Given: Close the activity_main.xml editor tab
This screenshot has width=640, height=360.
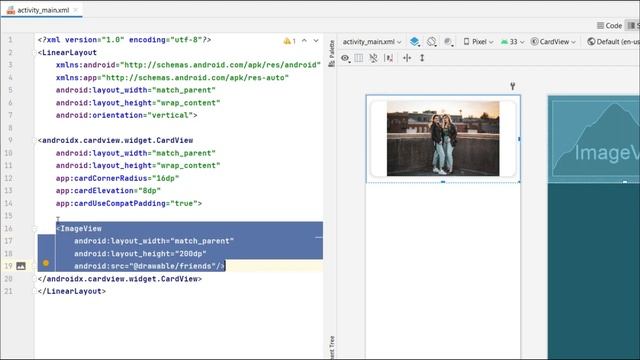Looking at the screenshot, I should pyautogui.click(x=76, y=10).
